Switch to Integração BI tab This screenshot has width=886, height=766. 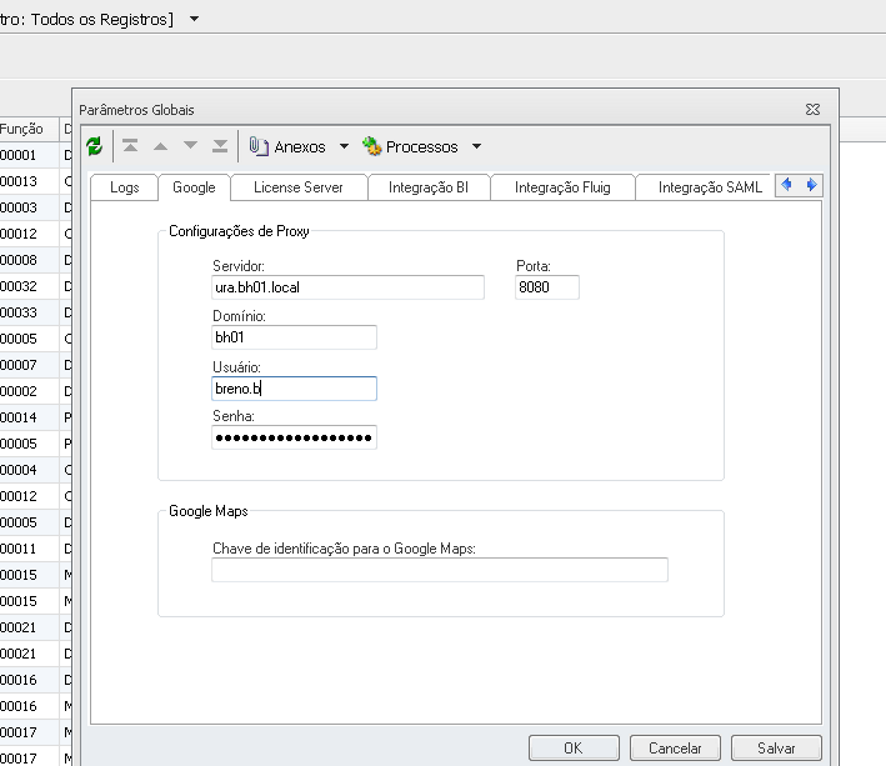428,187
